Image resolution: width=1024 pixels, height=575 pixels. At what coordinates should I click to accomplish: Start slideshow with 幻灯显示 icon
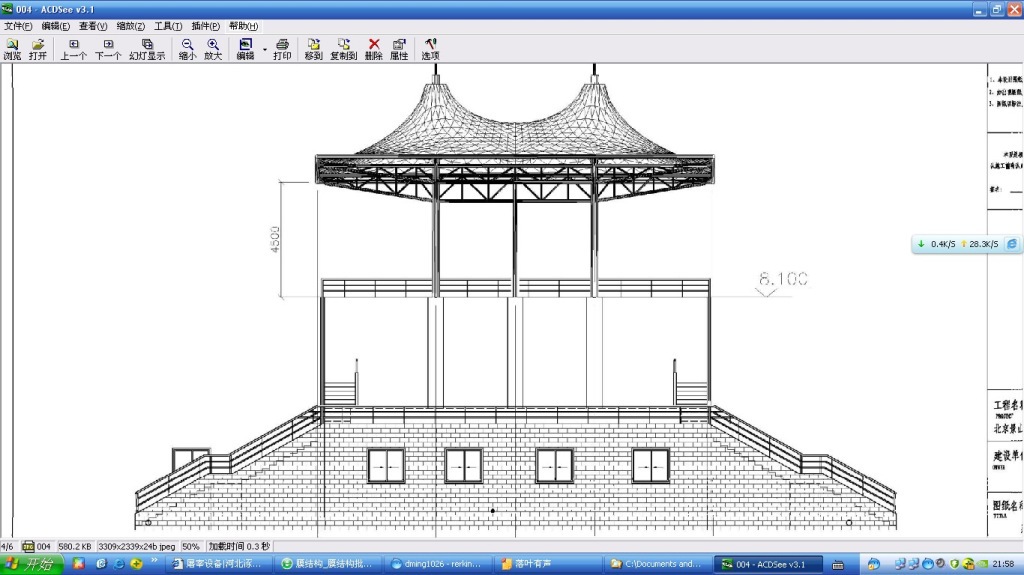pyautogui.click(x=147, y=49)
